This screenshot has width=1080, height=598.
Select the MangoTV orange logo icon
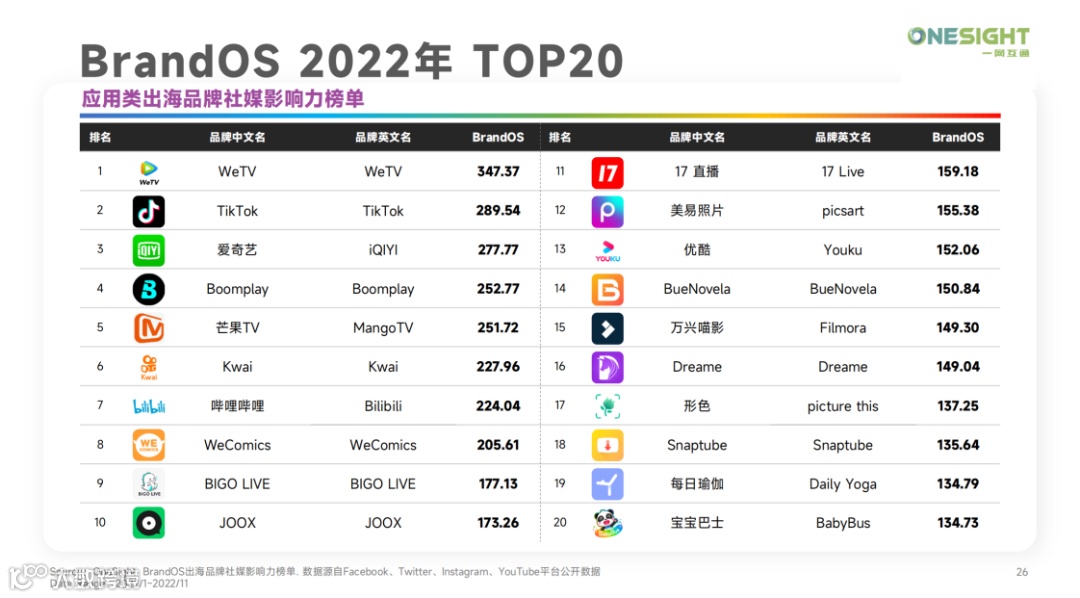(149, 328)
